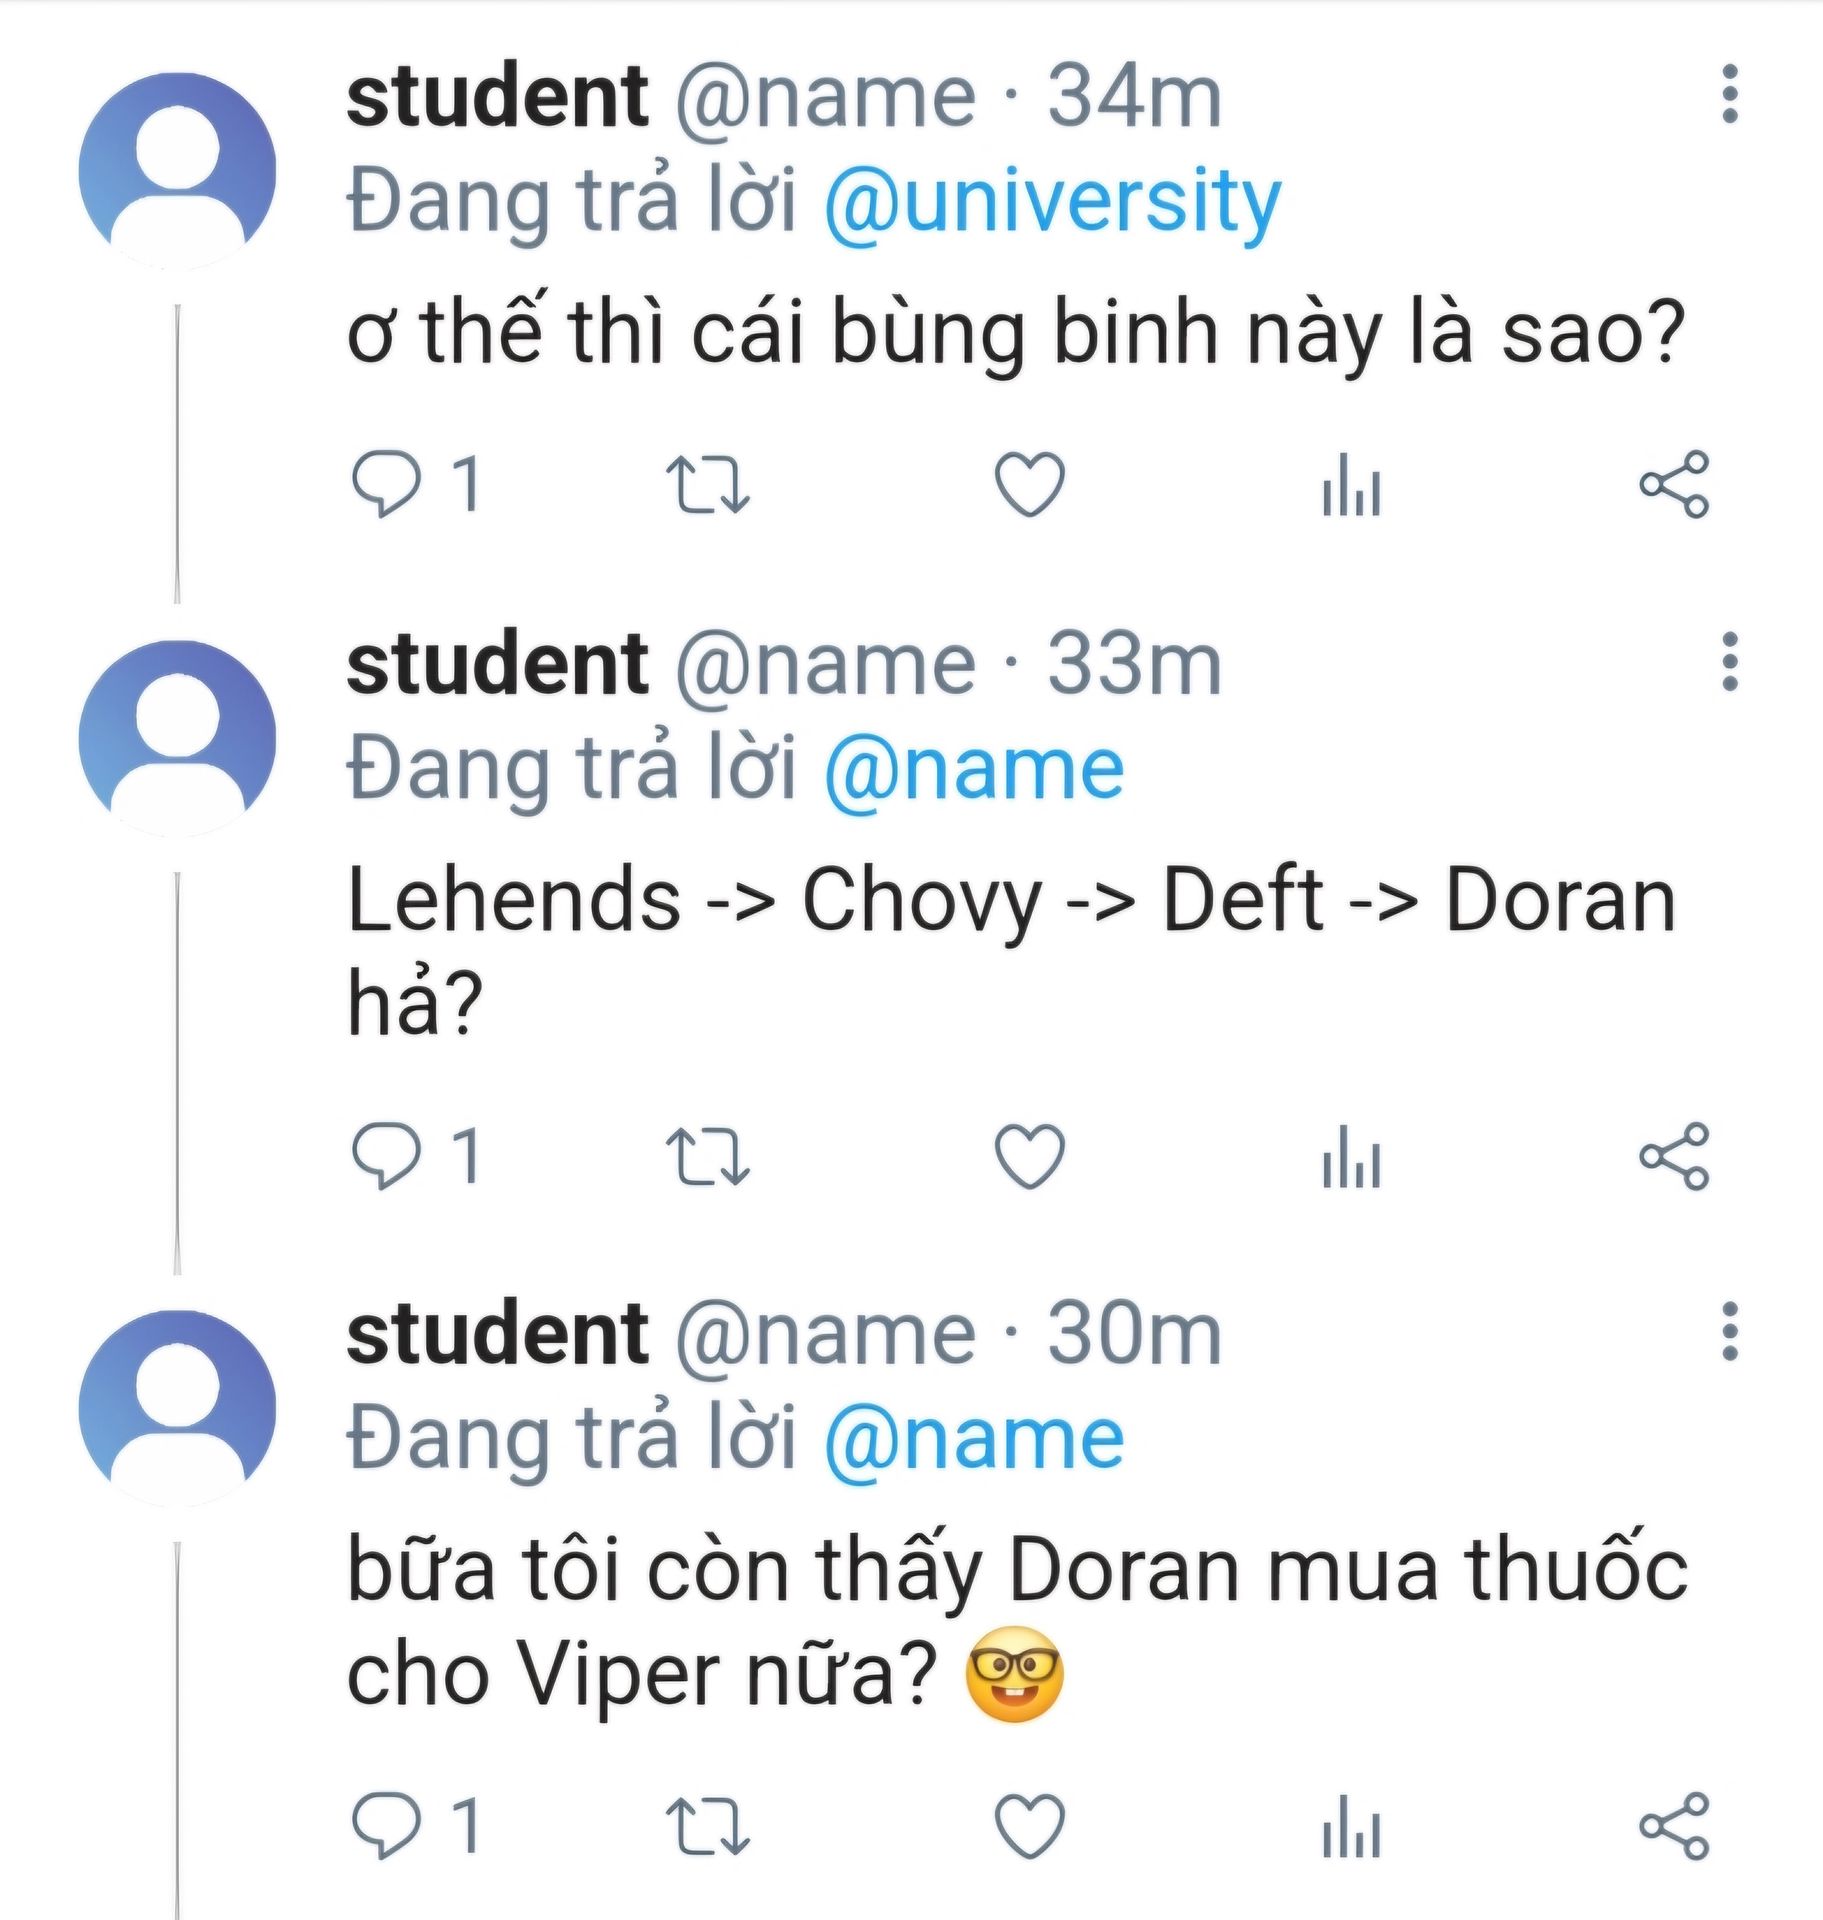The image size is (1823, 1920).
Task: Open more options for 33m tweet
Action: pyautogui.click(x=1730, y=662)
